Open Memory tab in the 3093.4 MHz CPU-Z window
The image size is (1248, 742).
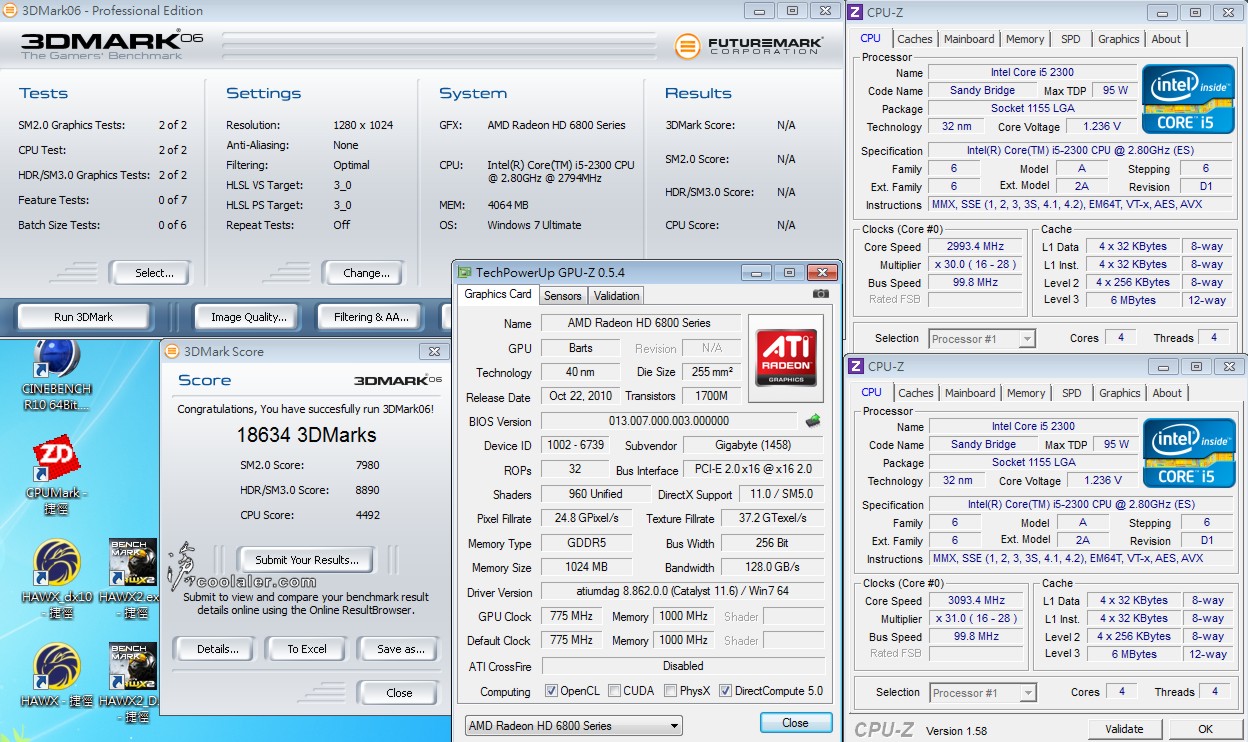[1026, 393]
